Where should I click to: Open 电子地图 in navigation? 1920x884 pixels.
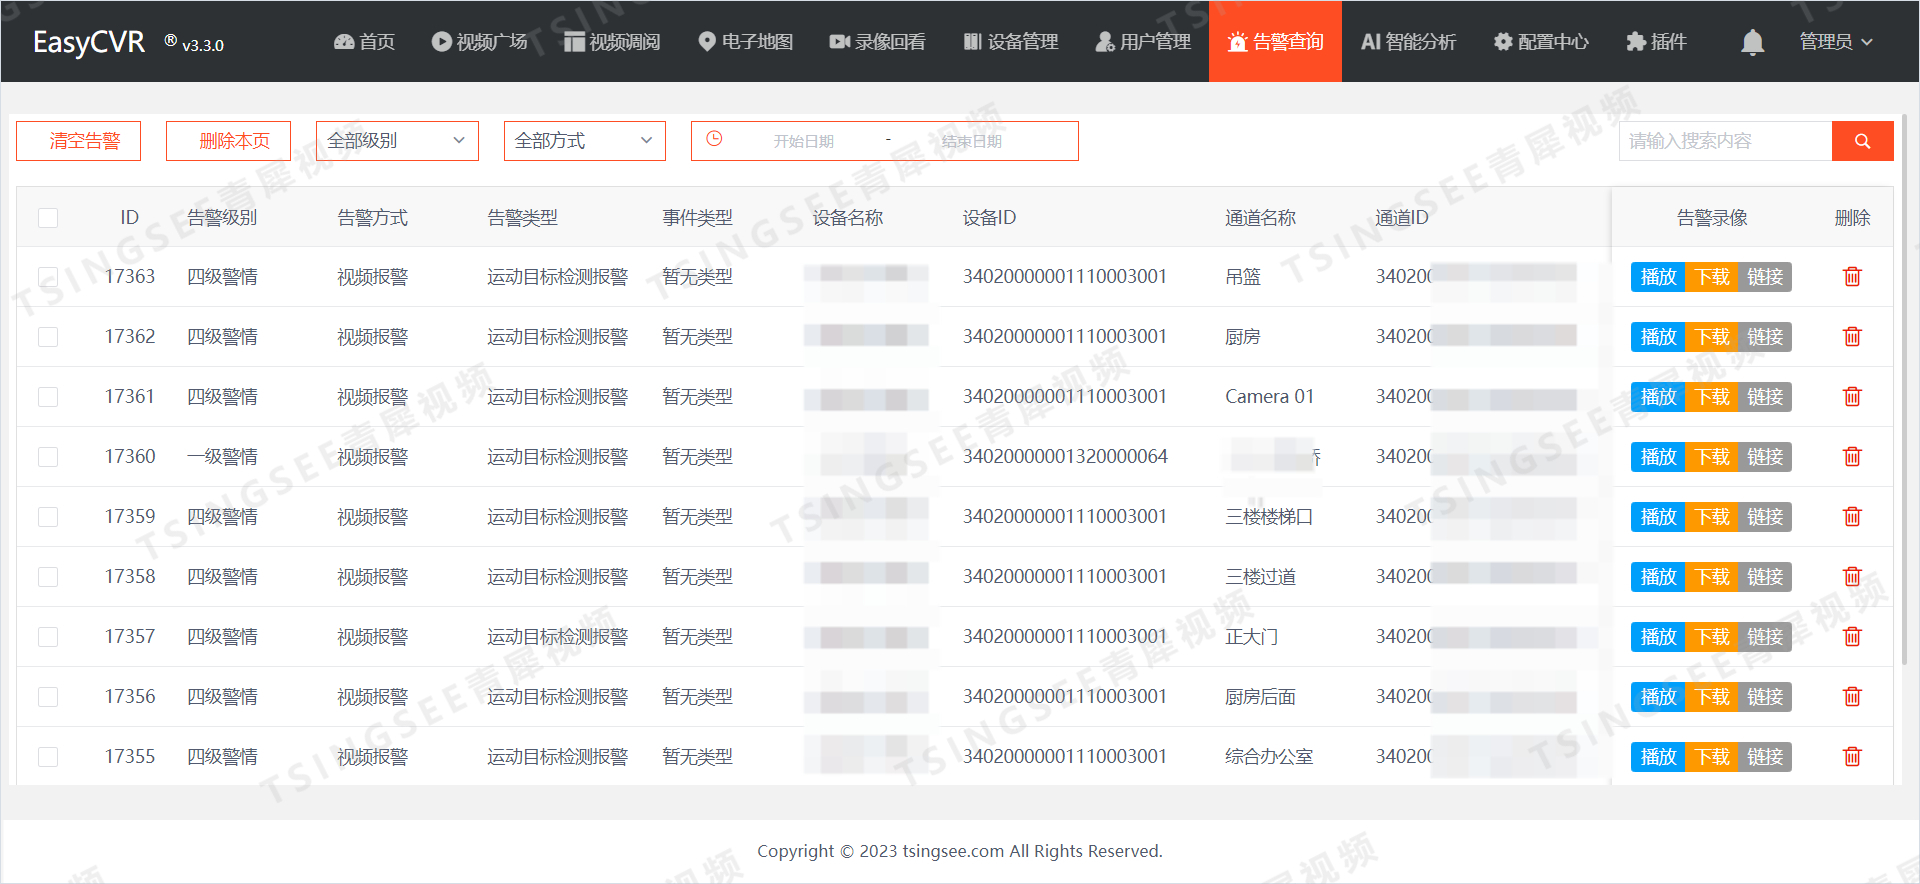pyautogui.click(x=745, y=42)
